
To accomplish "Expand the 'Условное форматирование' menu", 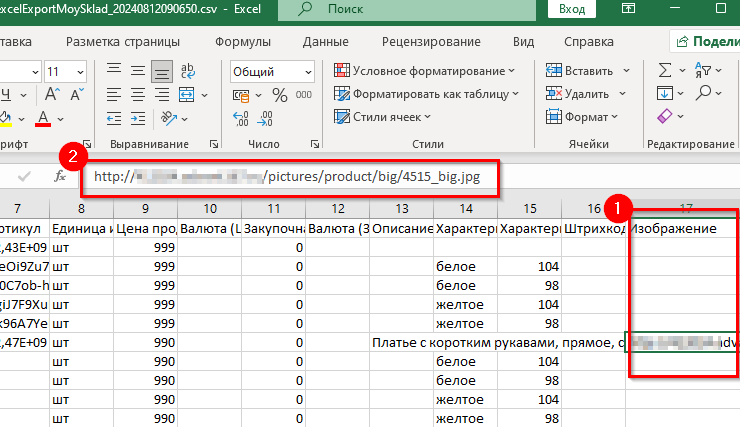I will [x=425, y=71].
